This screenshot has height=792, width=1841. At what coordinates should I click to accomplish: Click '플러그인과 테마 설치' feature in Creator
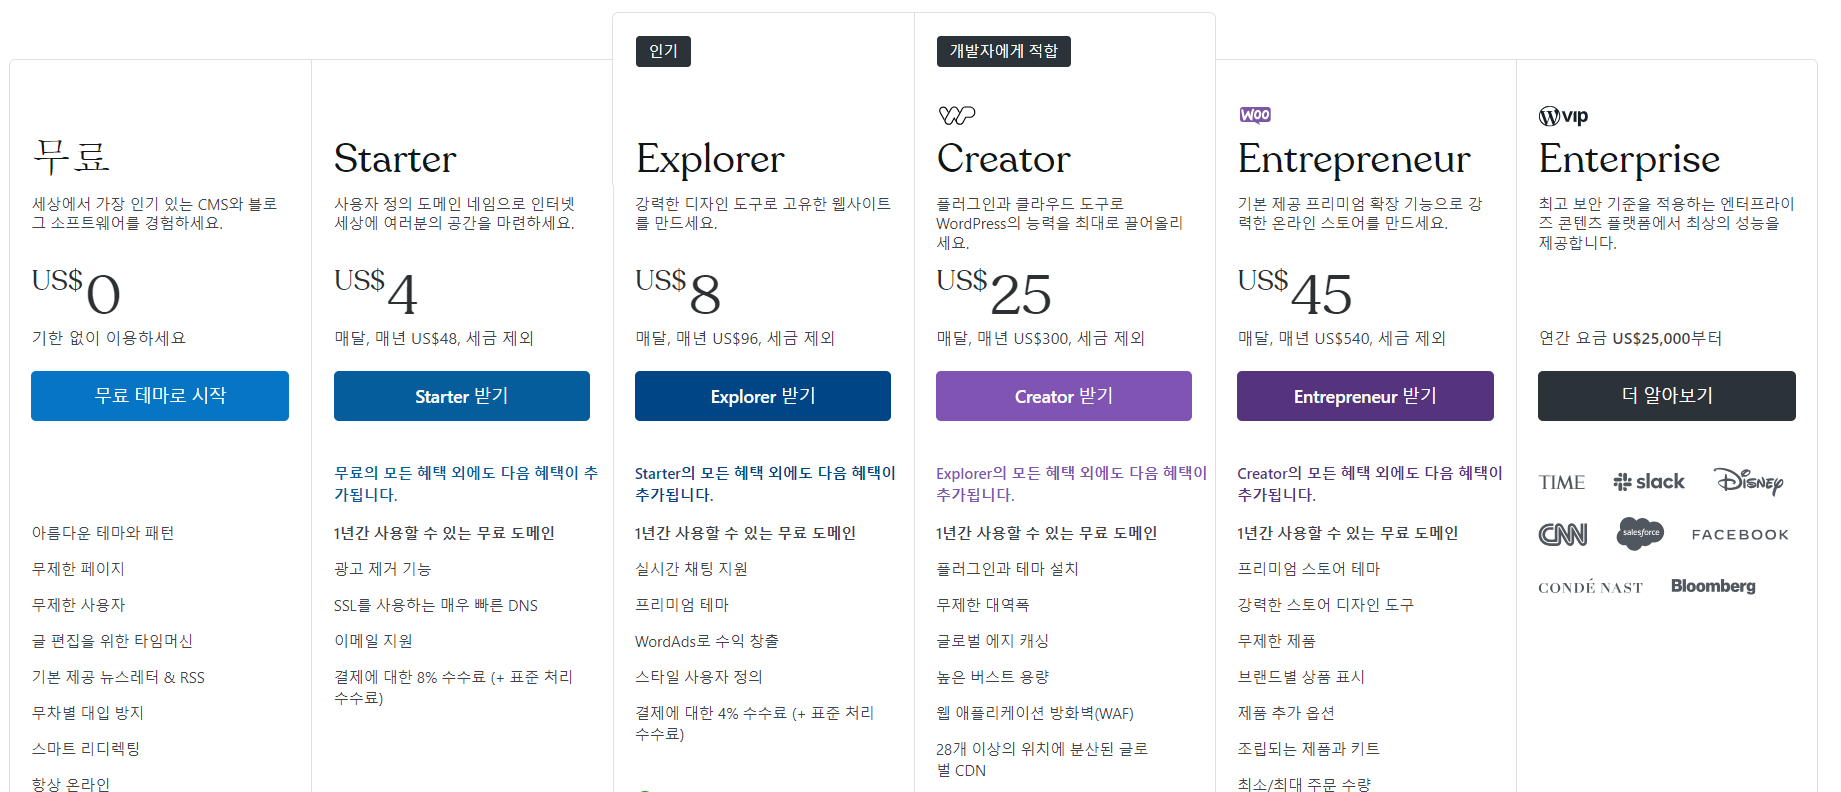click(1007, 569)
